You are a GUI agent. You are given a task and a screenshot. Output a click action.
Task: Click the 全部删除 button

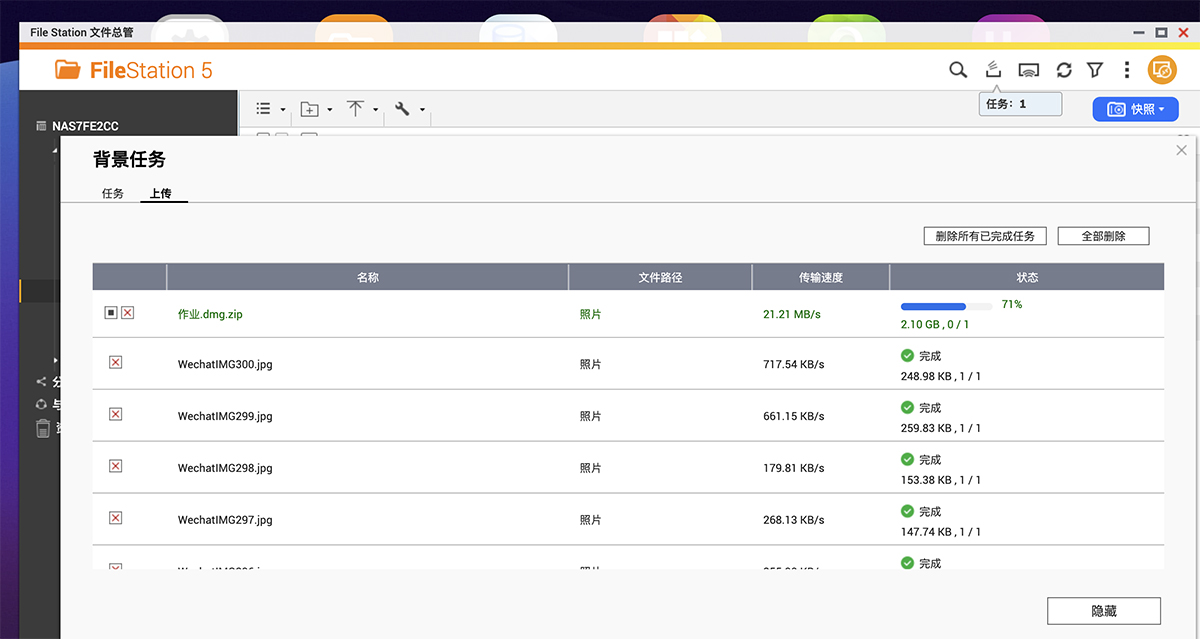coord(1103,236)
